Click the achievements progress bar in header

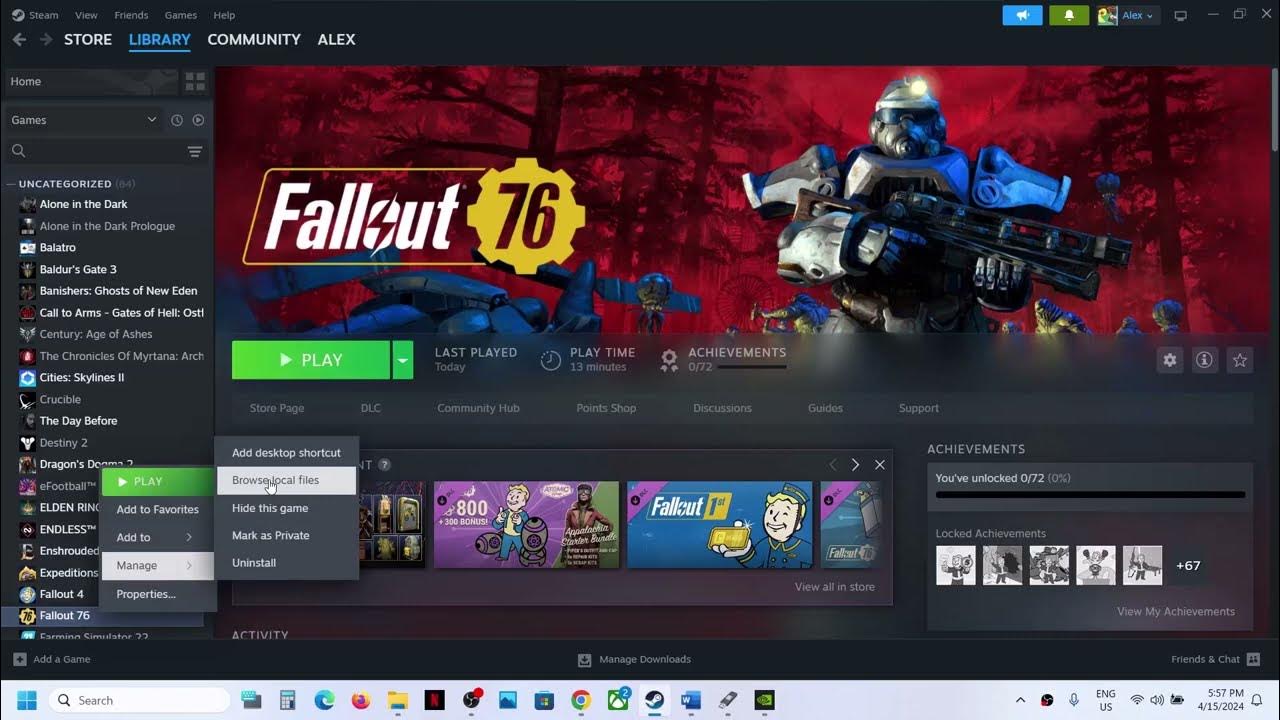752,367
